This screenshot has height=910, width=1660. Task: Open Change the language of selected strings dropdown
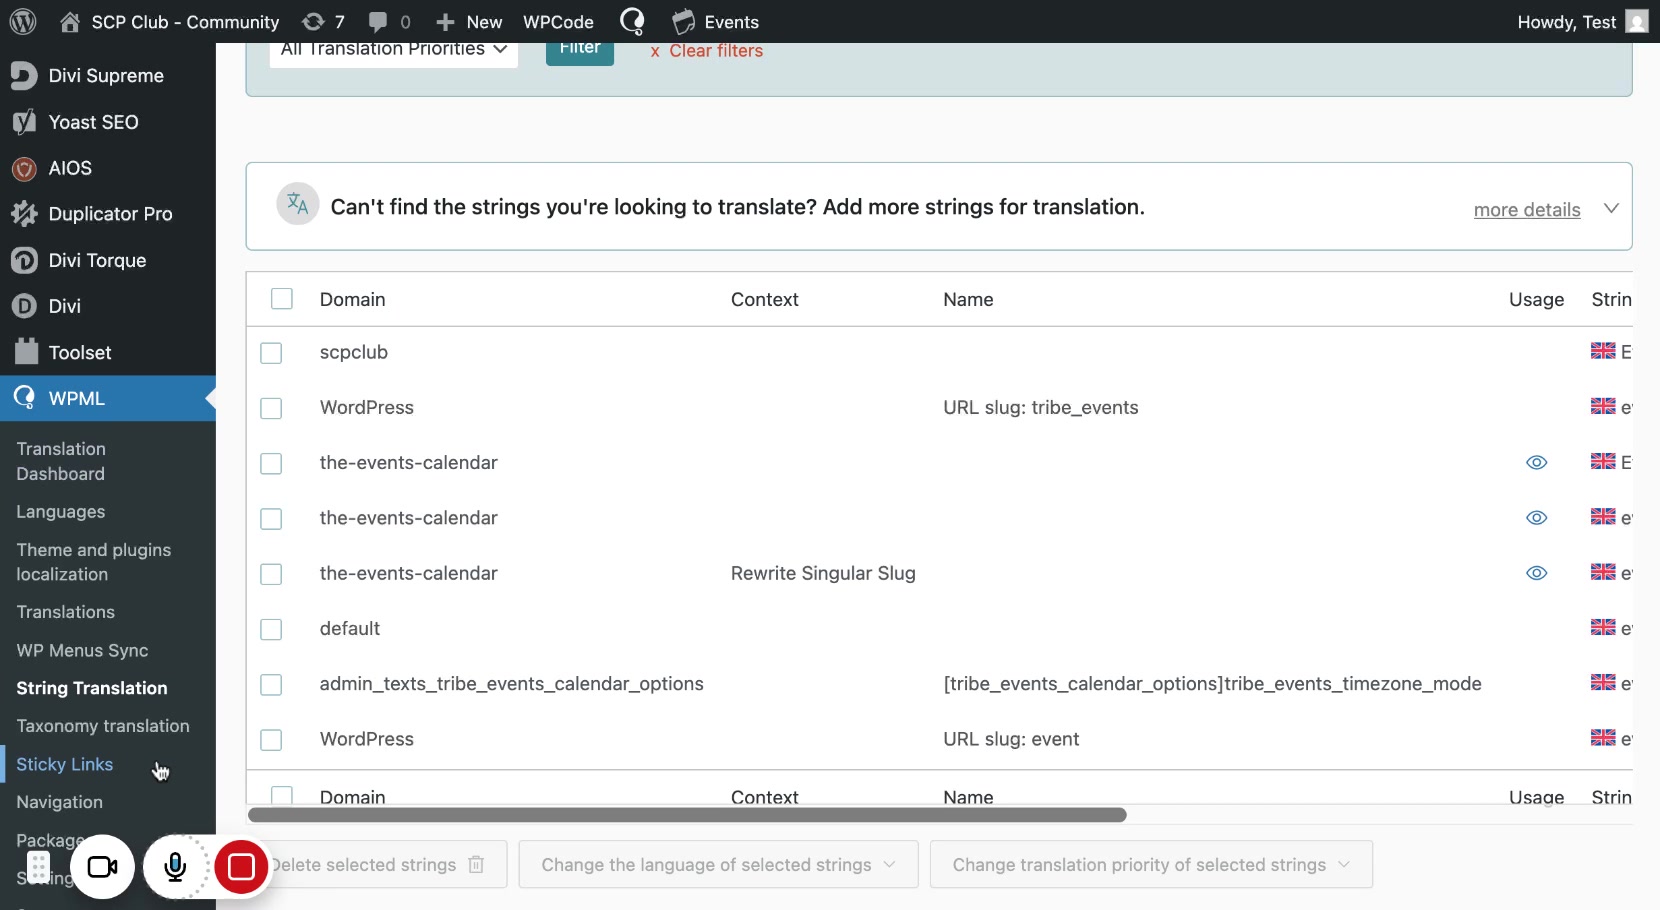pyautogui.click(x=718, y=865)
